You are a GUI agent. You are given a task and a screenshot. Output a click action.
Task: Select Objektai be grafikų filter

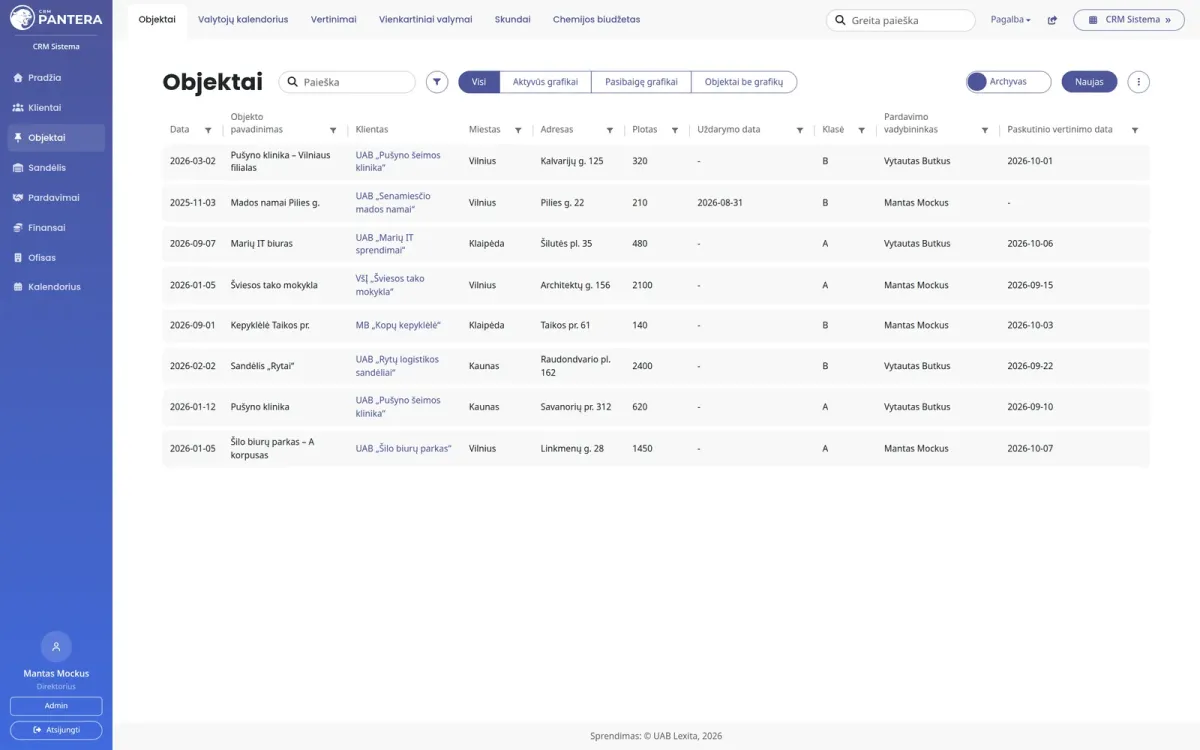[x=744, y=82]
